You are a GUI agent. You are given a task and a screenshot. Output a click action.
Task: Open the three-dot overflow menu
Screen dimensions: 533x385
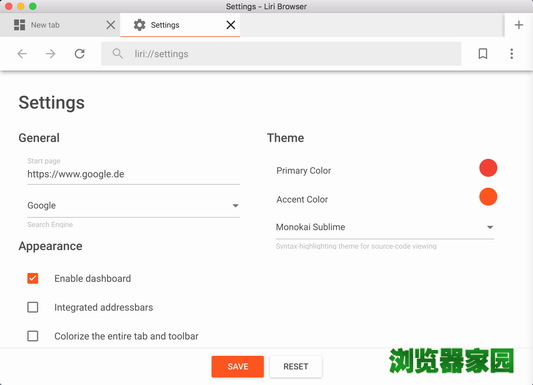point(512,54)
